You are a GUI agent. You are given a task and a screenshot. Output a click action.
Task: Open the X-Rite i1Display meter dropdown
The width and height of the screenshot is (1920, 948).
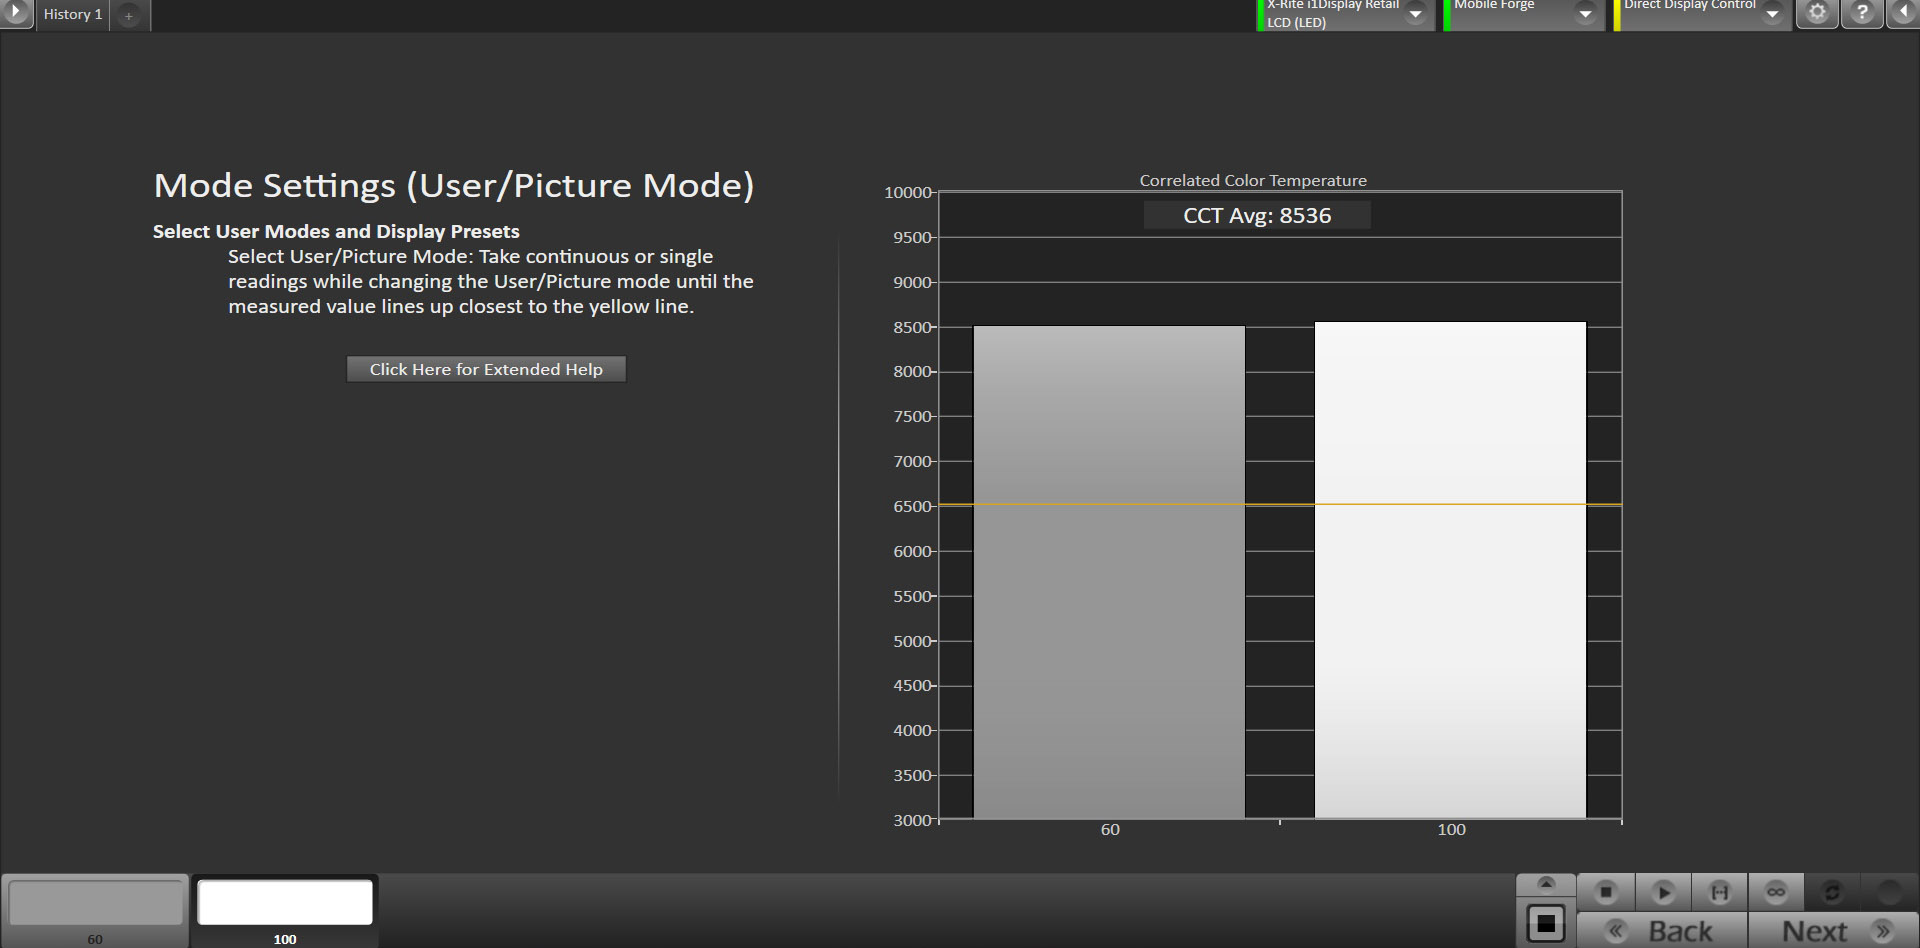[x=1415, y=14]
